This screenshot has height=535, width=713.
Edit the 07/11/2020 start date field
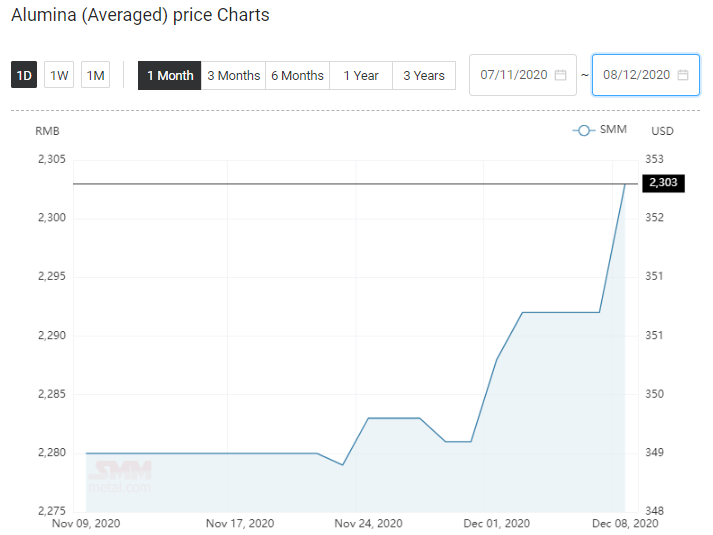point(523,75)
